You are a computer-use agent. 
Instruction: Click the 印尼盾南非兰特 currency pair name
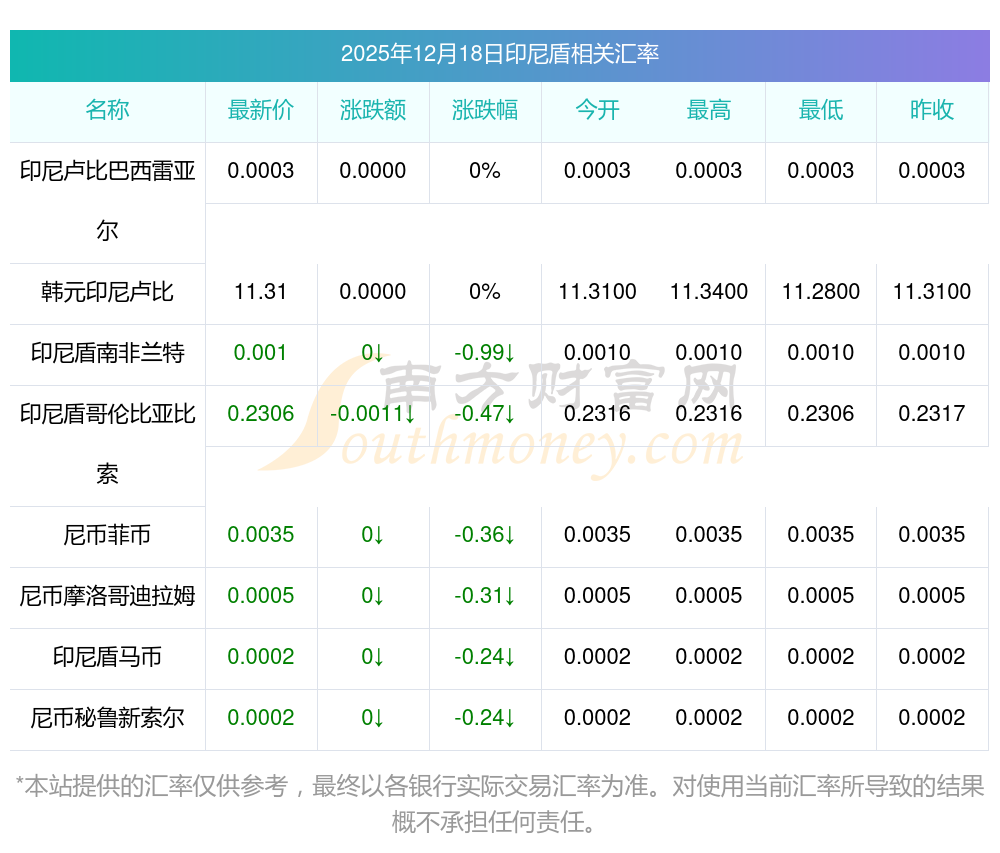[107, 353]
